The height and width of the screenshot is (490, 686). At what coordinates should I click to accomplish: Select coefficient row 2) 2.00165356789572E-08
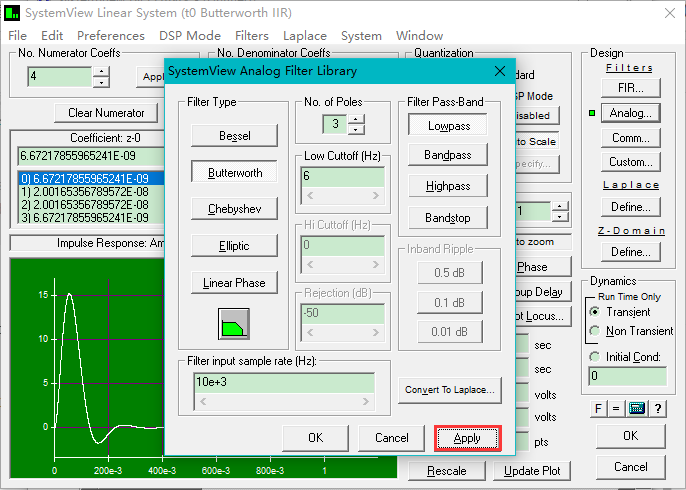(x=91, y=205)
